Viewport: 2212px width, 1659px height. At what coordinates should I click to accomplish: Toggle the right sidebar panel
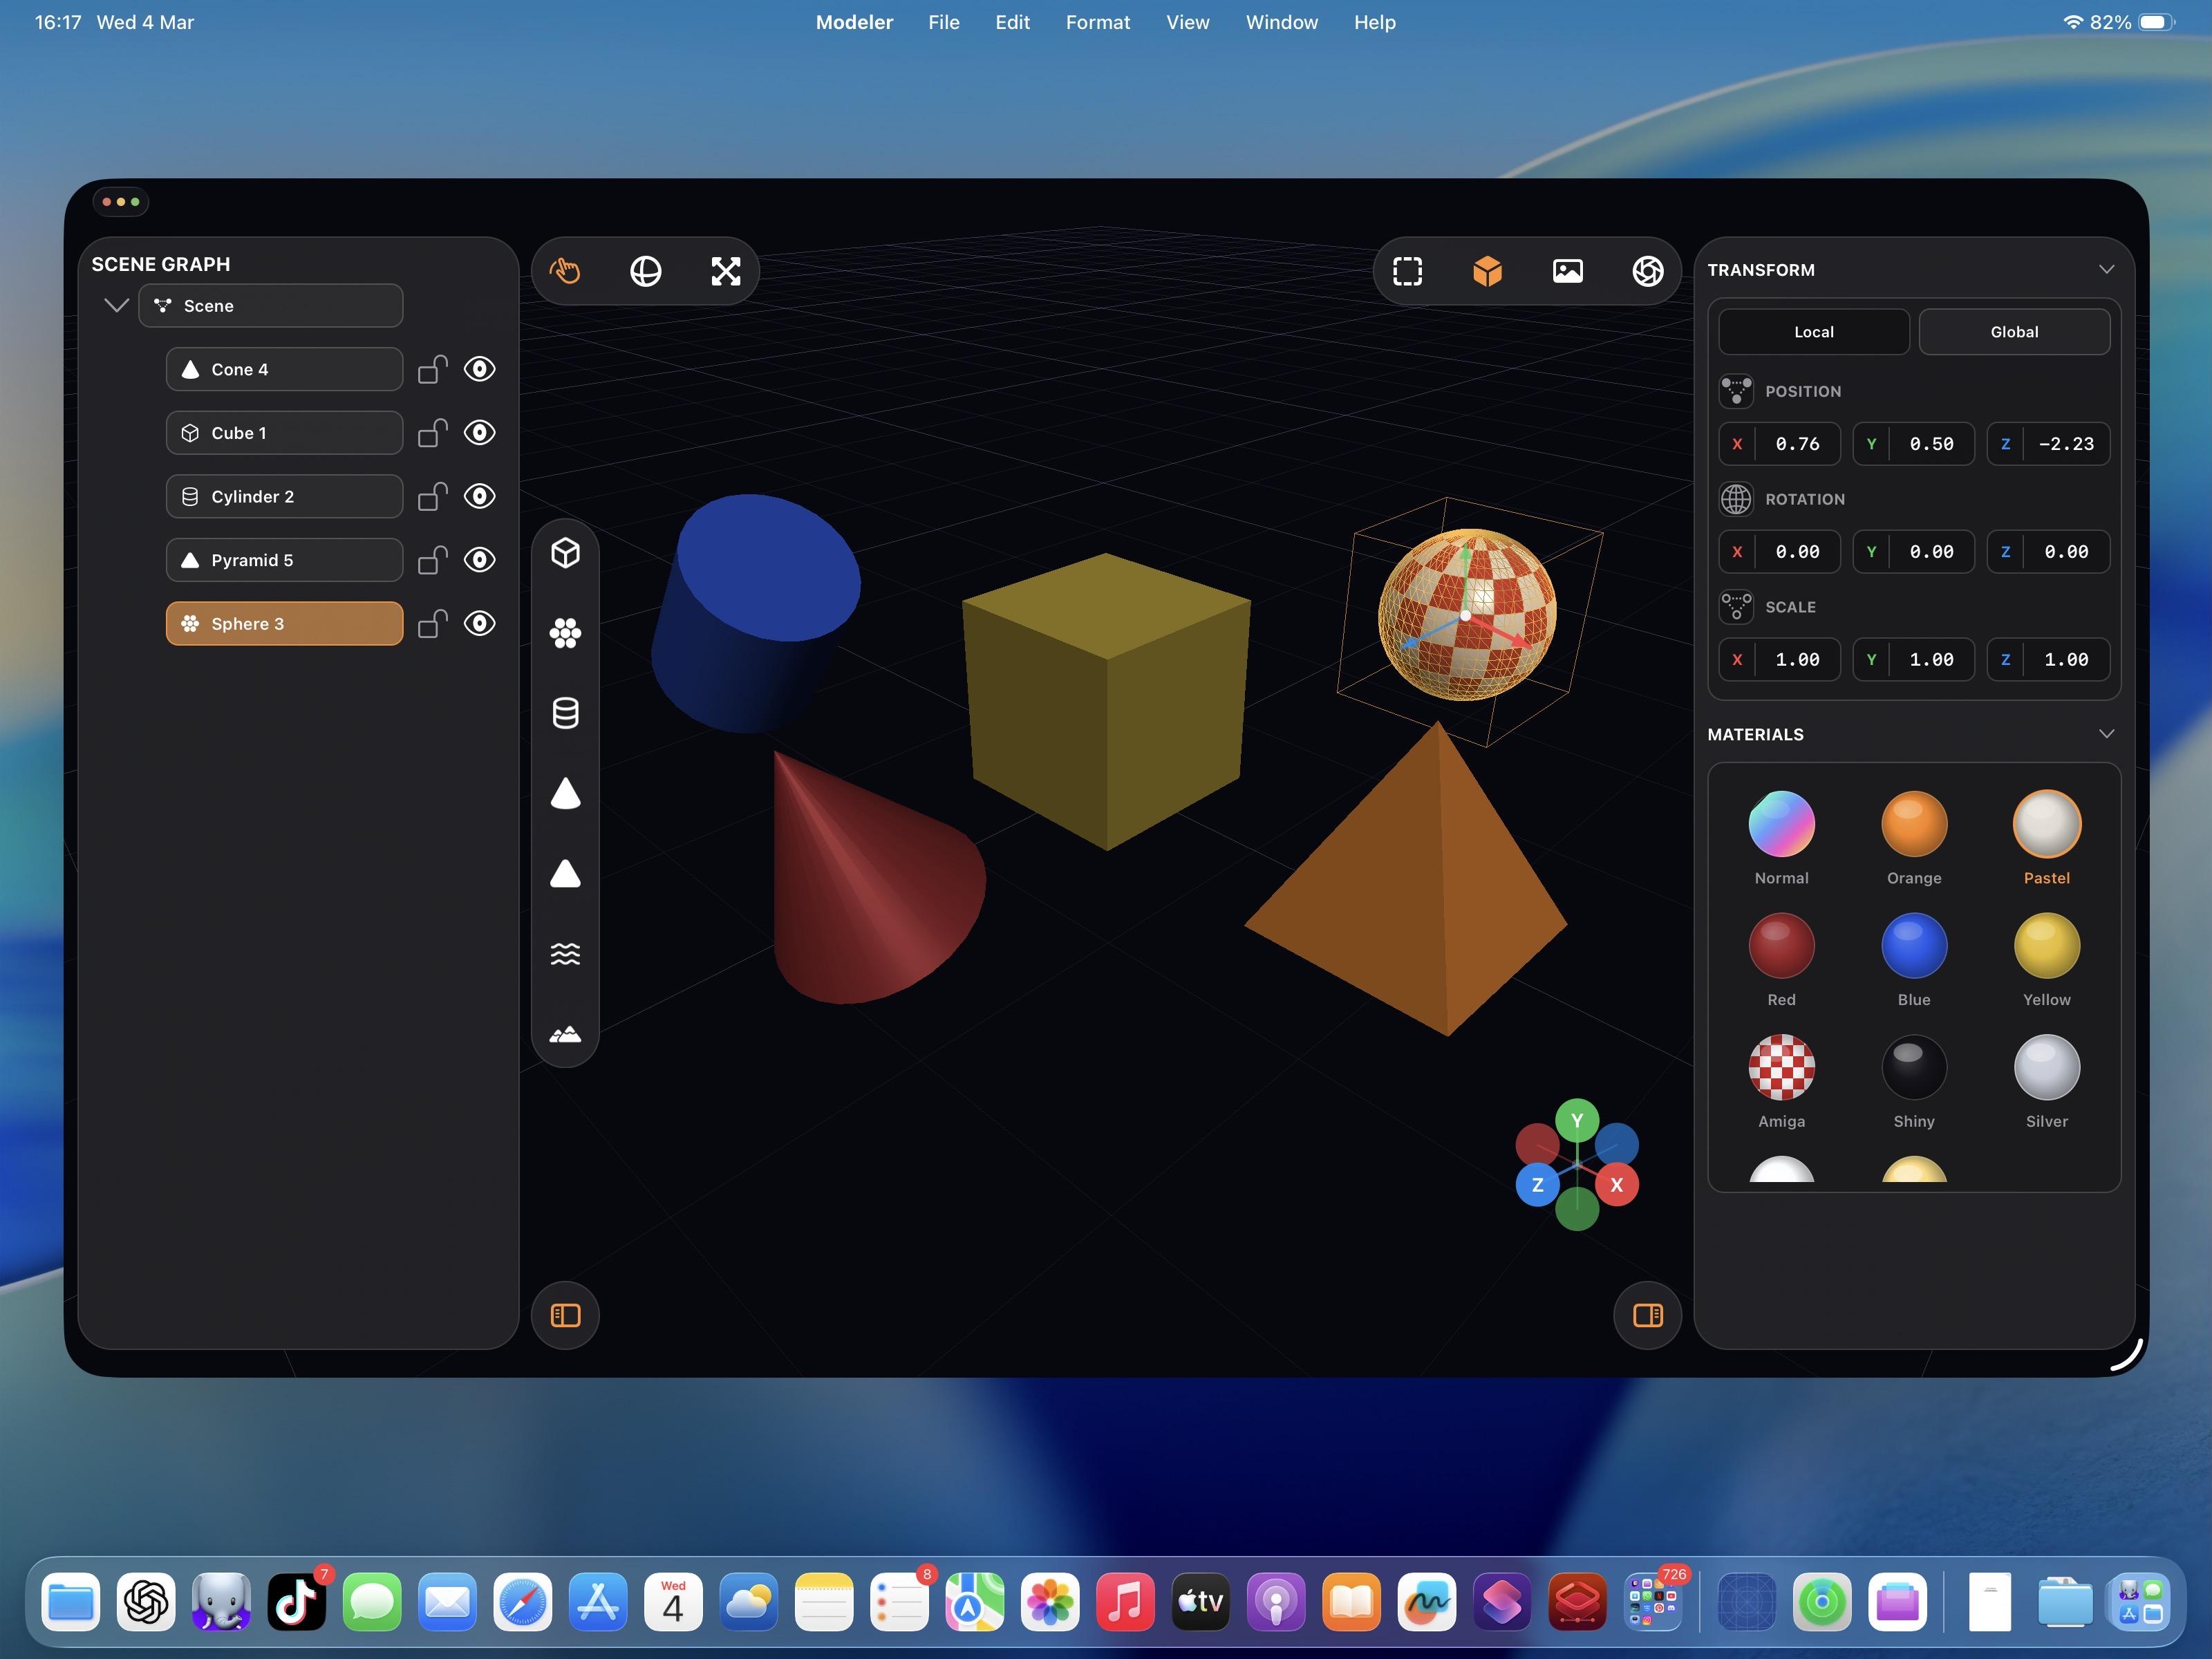point(1648,1315)
